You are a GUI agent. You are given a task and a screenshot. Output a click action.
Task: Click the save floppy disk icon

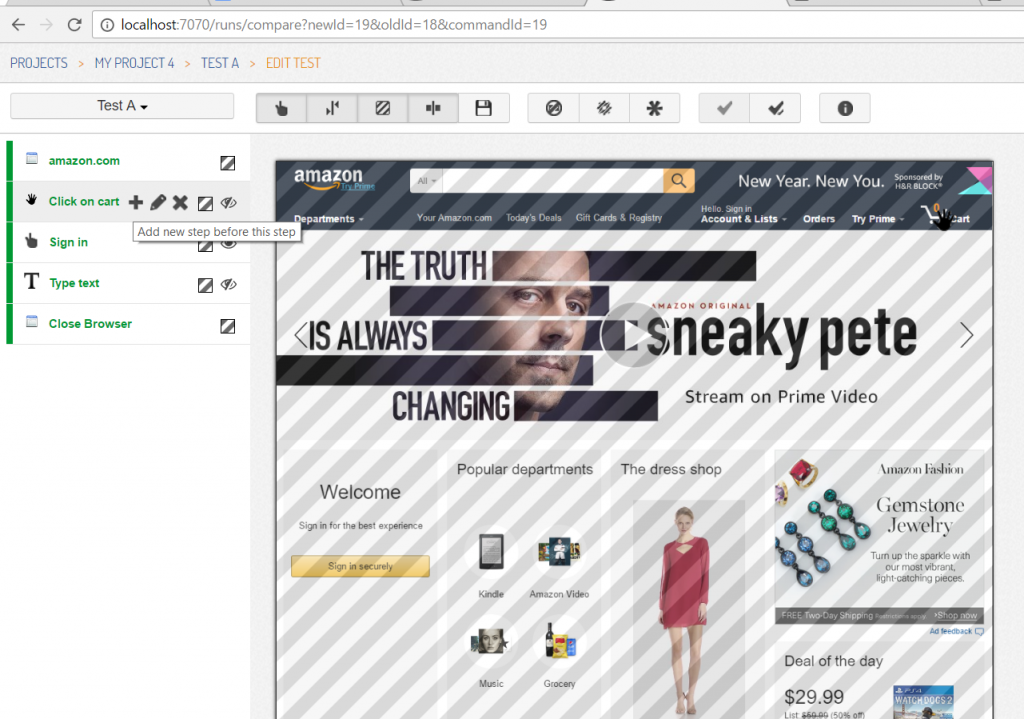pos(484,108)
